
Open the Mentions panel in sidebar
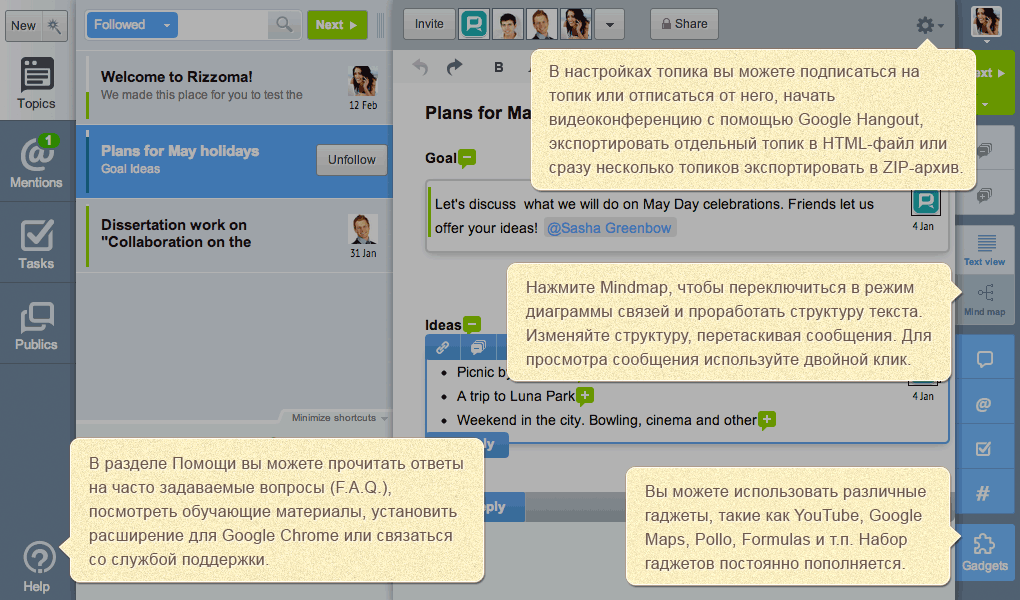(37, 162)
